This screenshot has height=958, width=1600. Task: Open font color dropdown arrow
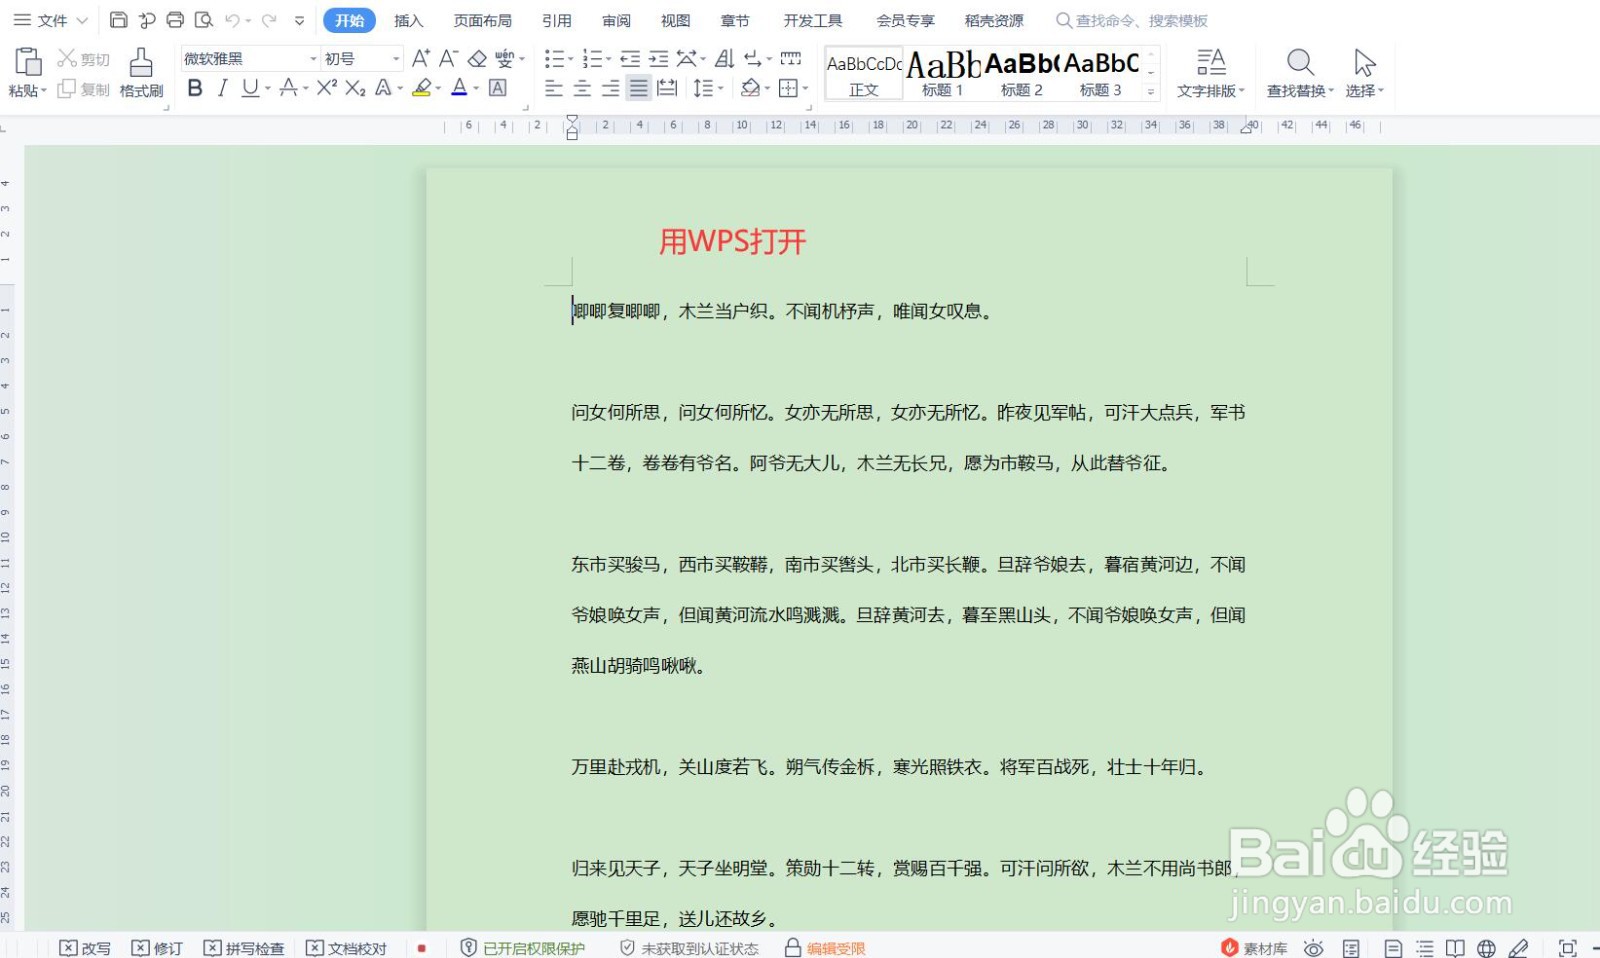coord(476,88)
